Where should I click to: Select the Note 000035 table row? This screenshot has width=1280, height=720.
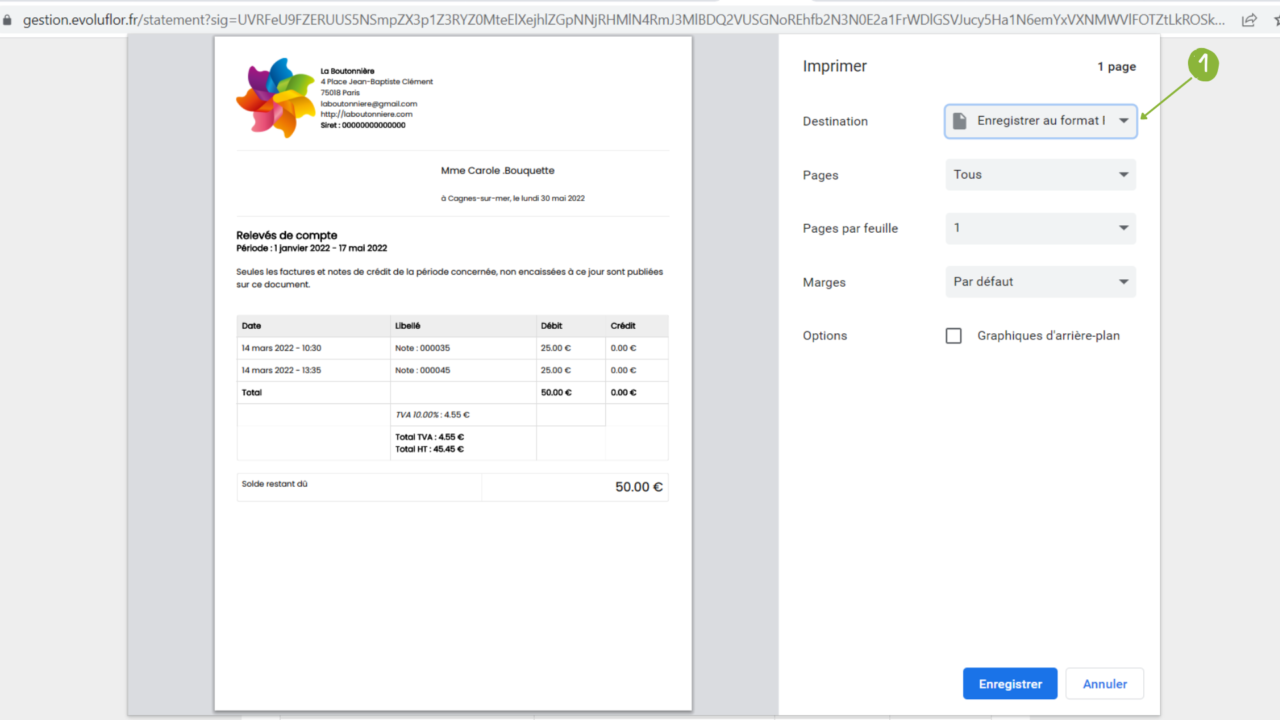(x=450, y=347)
